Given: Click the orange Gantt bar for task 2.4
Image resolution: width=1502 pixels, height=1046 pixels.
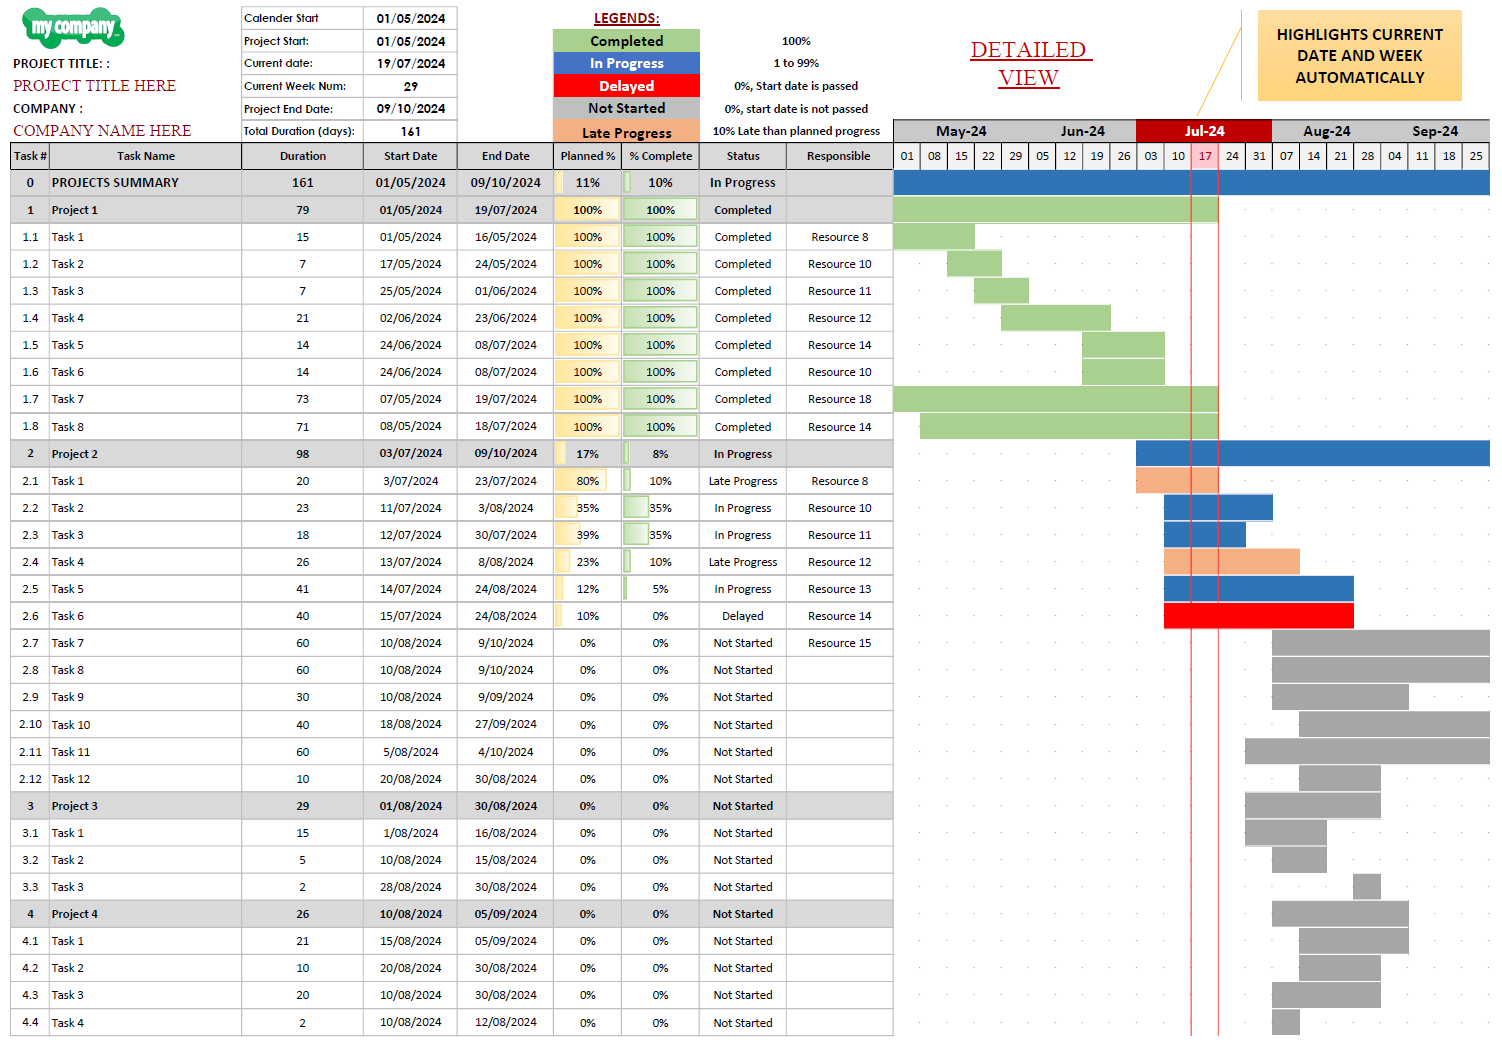Looking at the screenshot, I should pyautogui.click(x=1231, y=562).
